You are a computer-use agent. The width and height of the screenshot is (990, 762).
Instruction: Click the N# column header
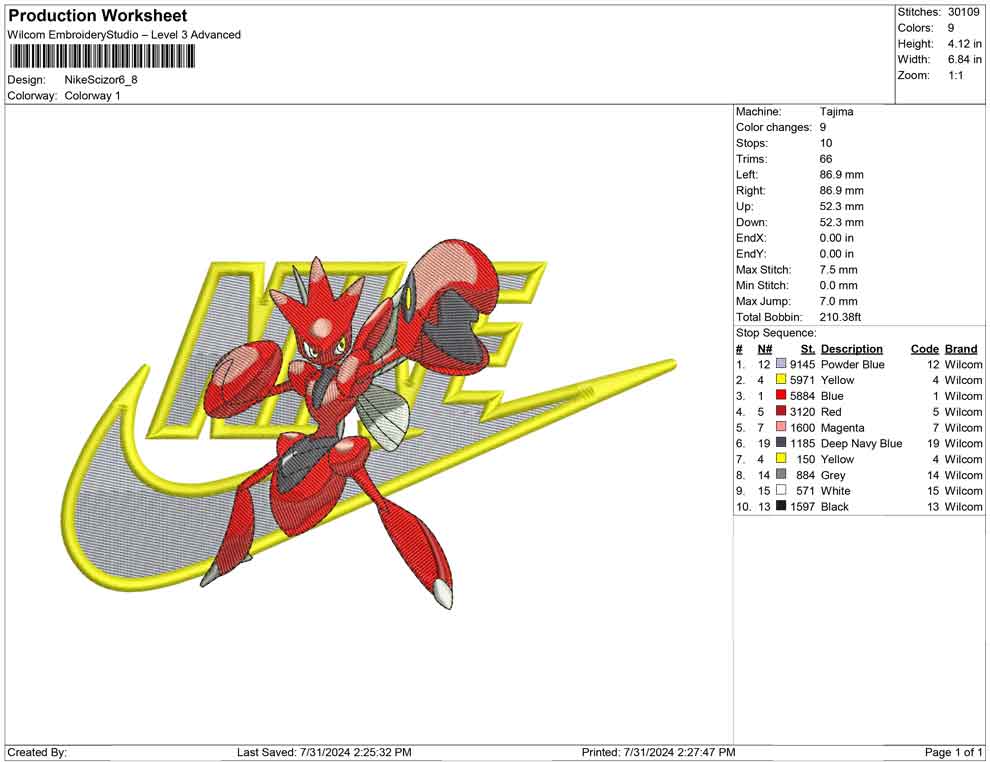765,349
